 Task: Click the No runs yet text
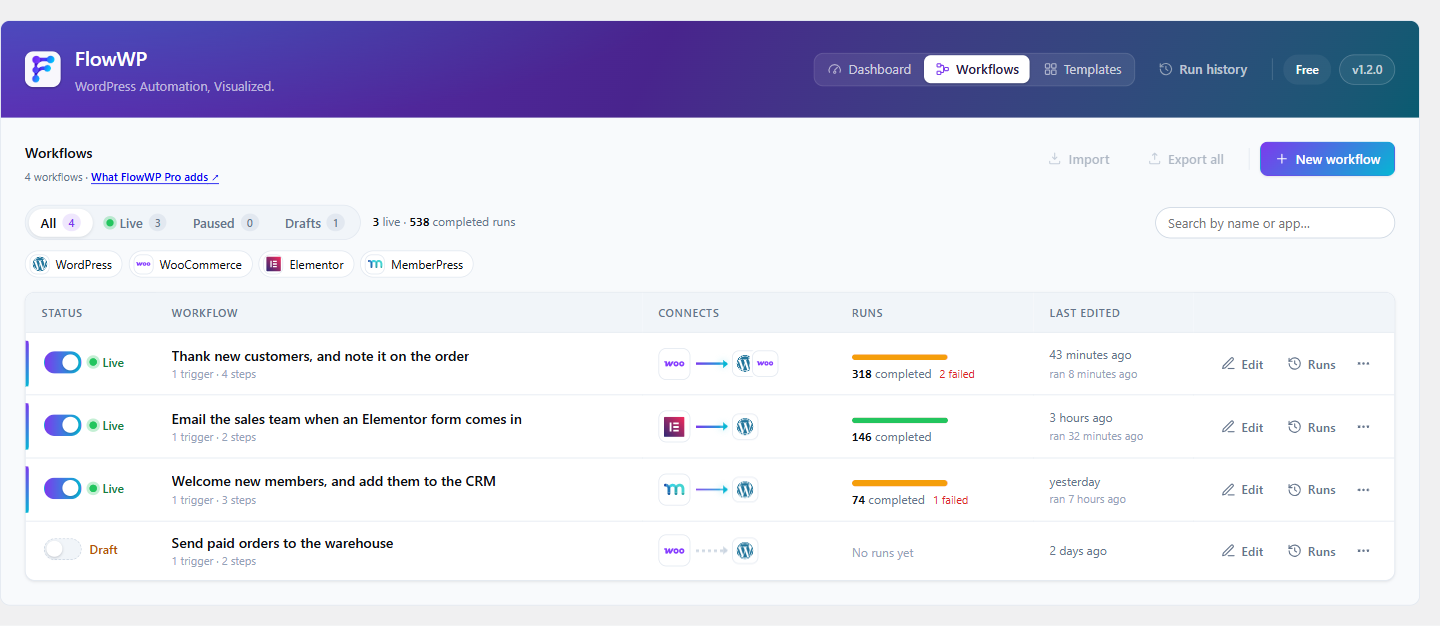pyautogui.click(x=883, y=553)
